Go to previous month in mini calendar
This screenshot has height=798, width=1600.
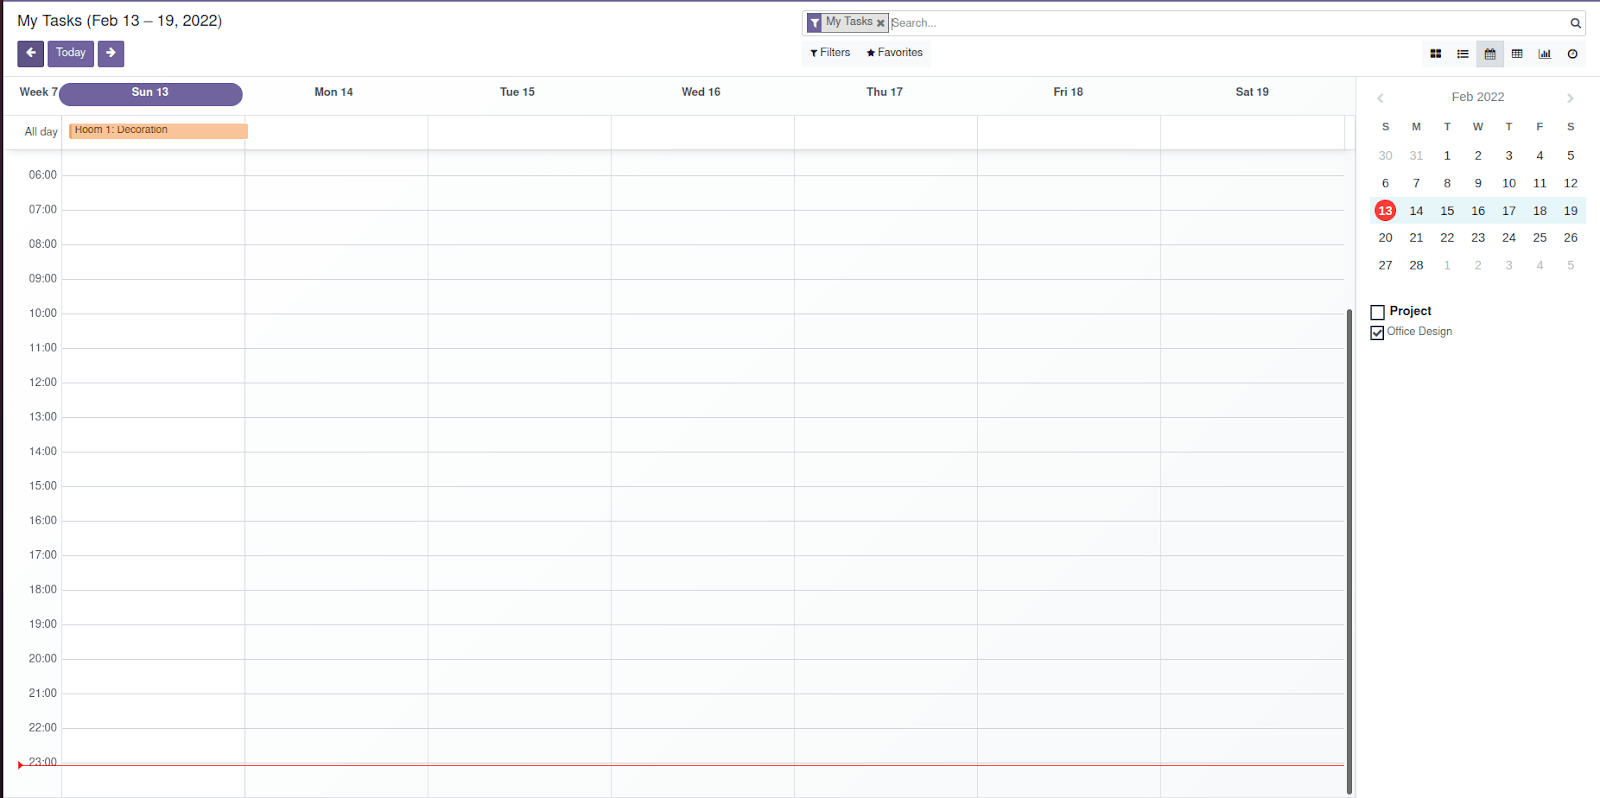pyautogui.click(x=1380, y=98)
